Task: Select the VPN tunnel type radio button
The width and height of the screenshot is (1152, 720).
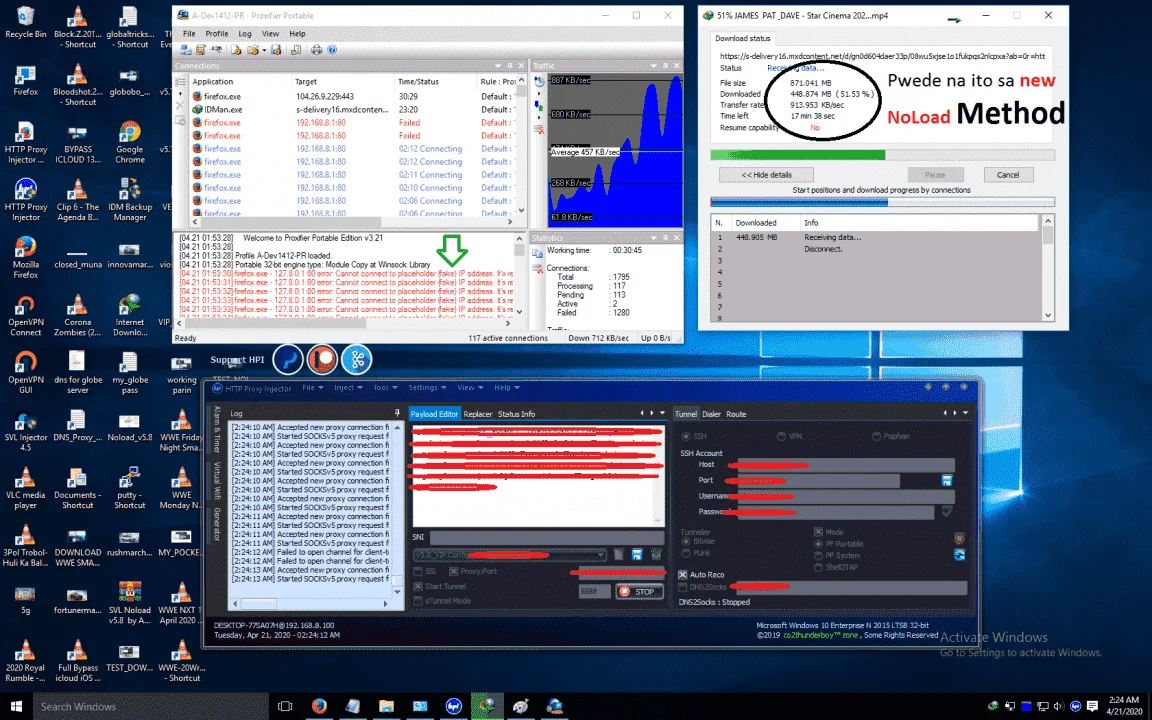Action: 781,436
